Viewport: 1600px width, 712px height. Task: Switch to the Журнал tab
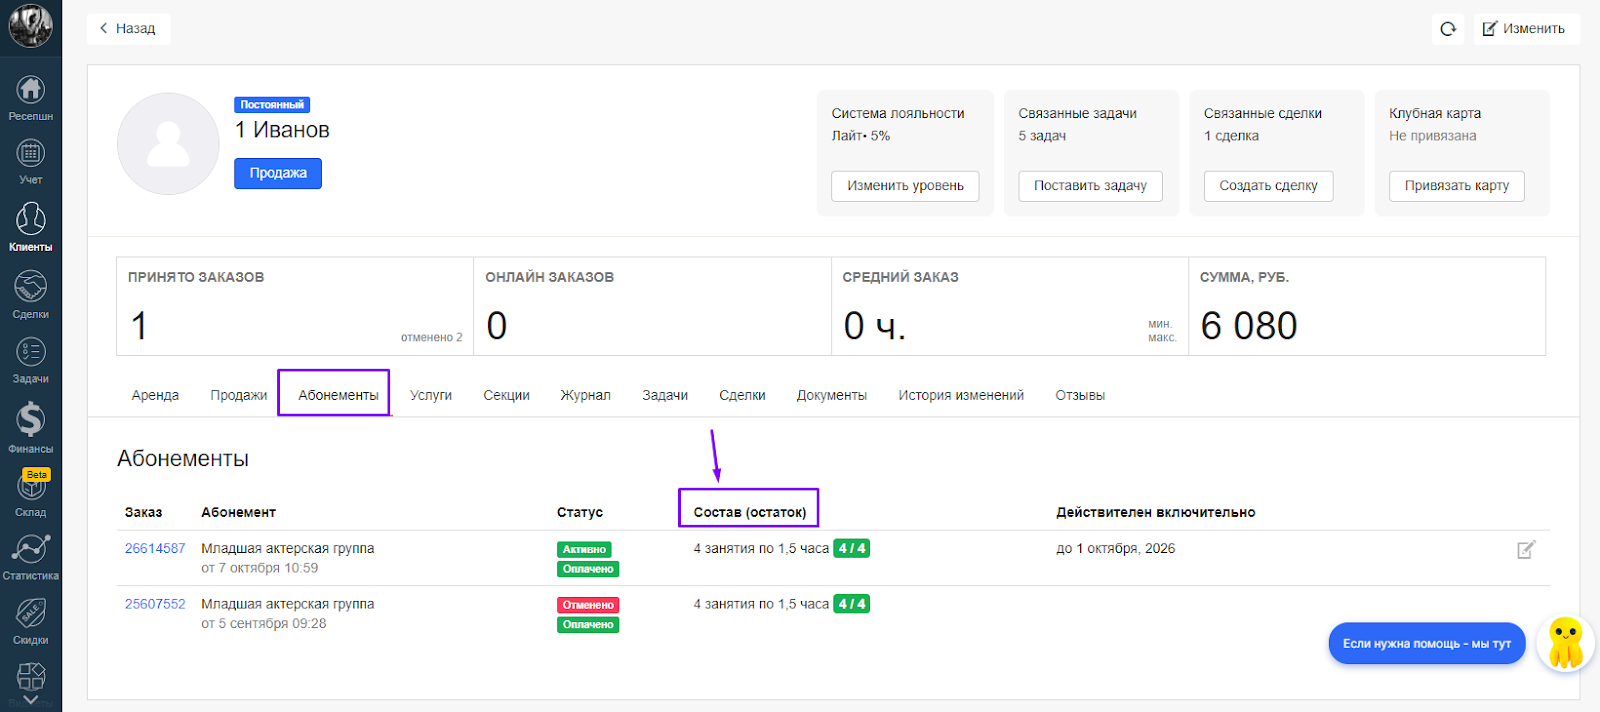pos(585,395)
